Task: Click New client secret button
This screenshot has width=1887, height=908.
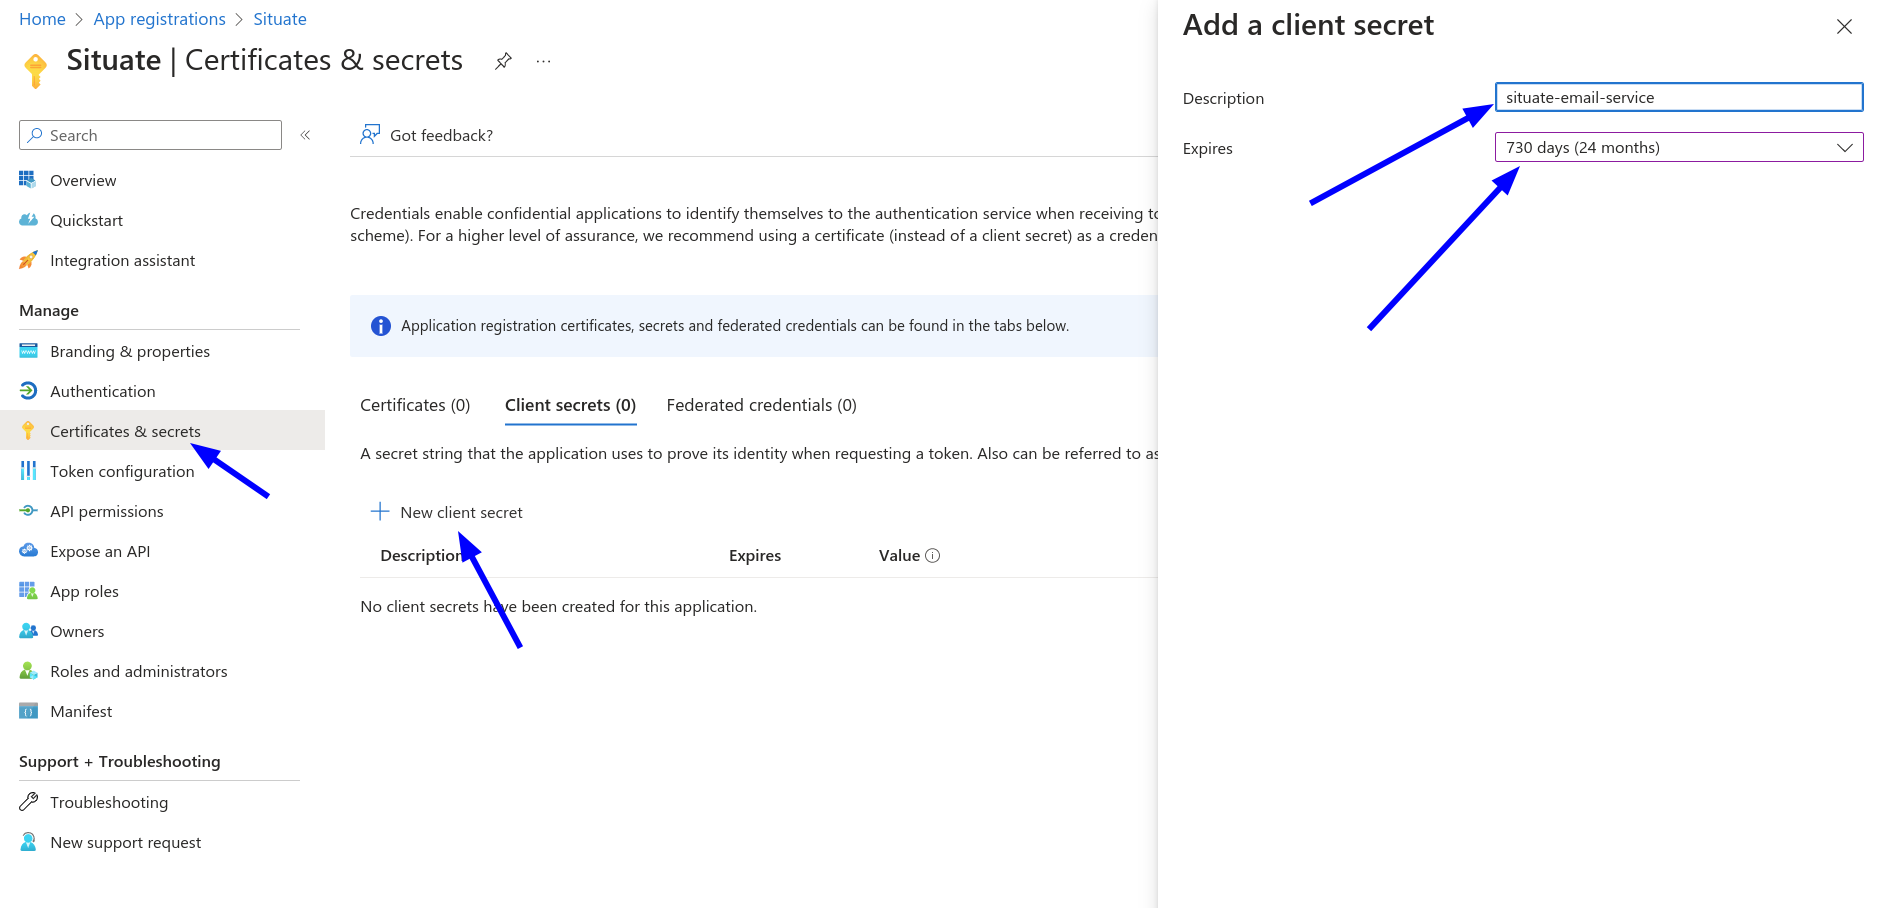Action: (447, 512)
